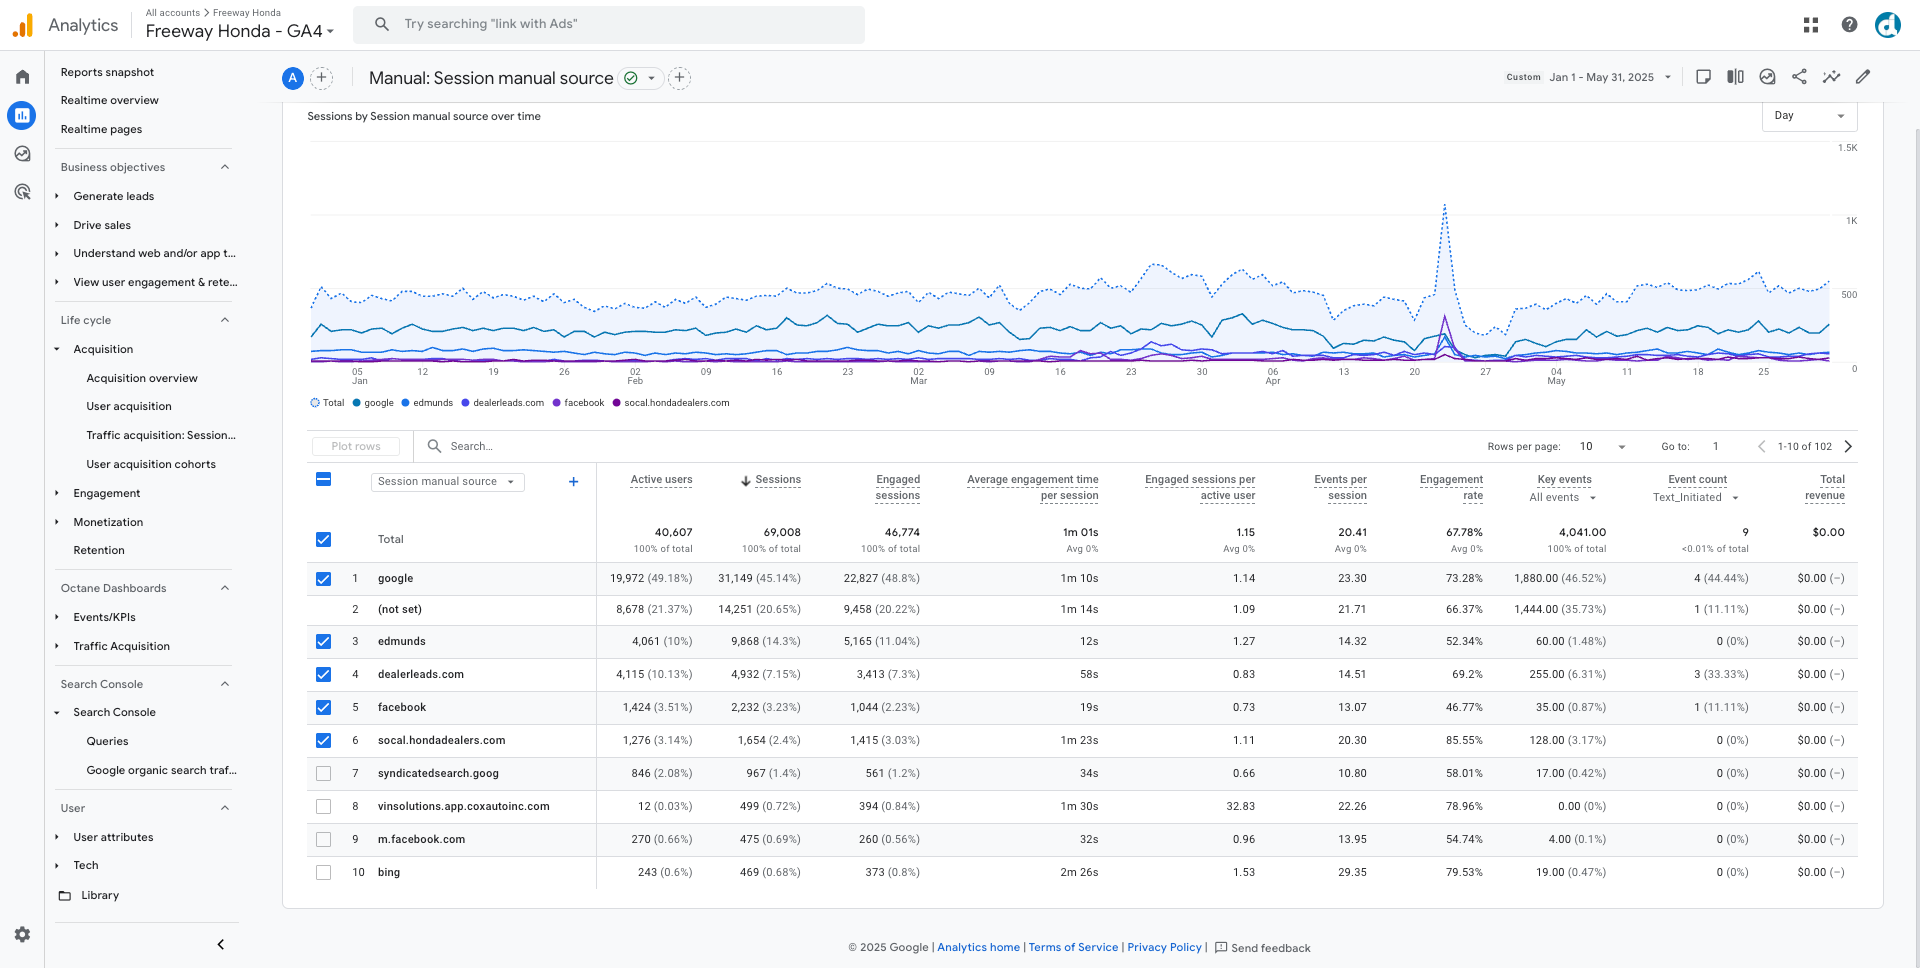Add a secondary dimension with plus icon
Viewport: 1920px width, 968px height.
point(573,482)
